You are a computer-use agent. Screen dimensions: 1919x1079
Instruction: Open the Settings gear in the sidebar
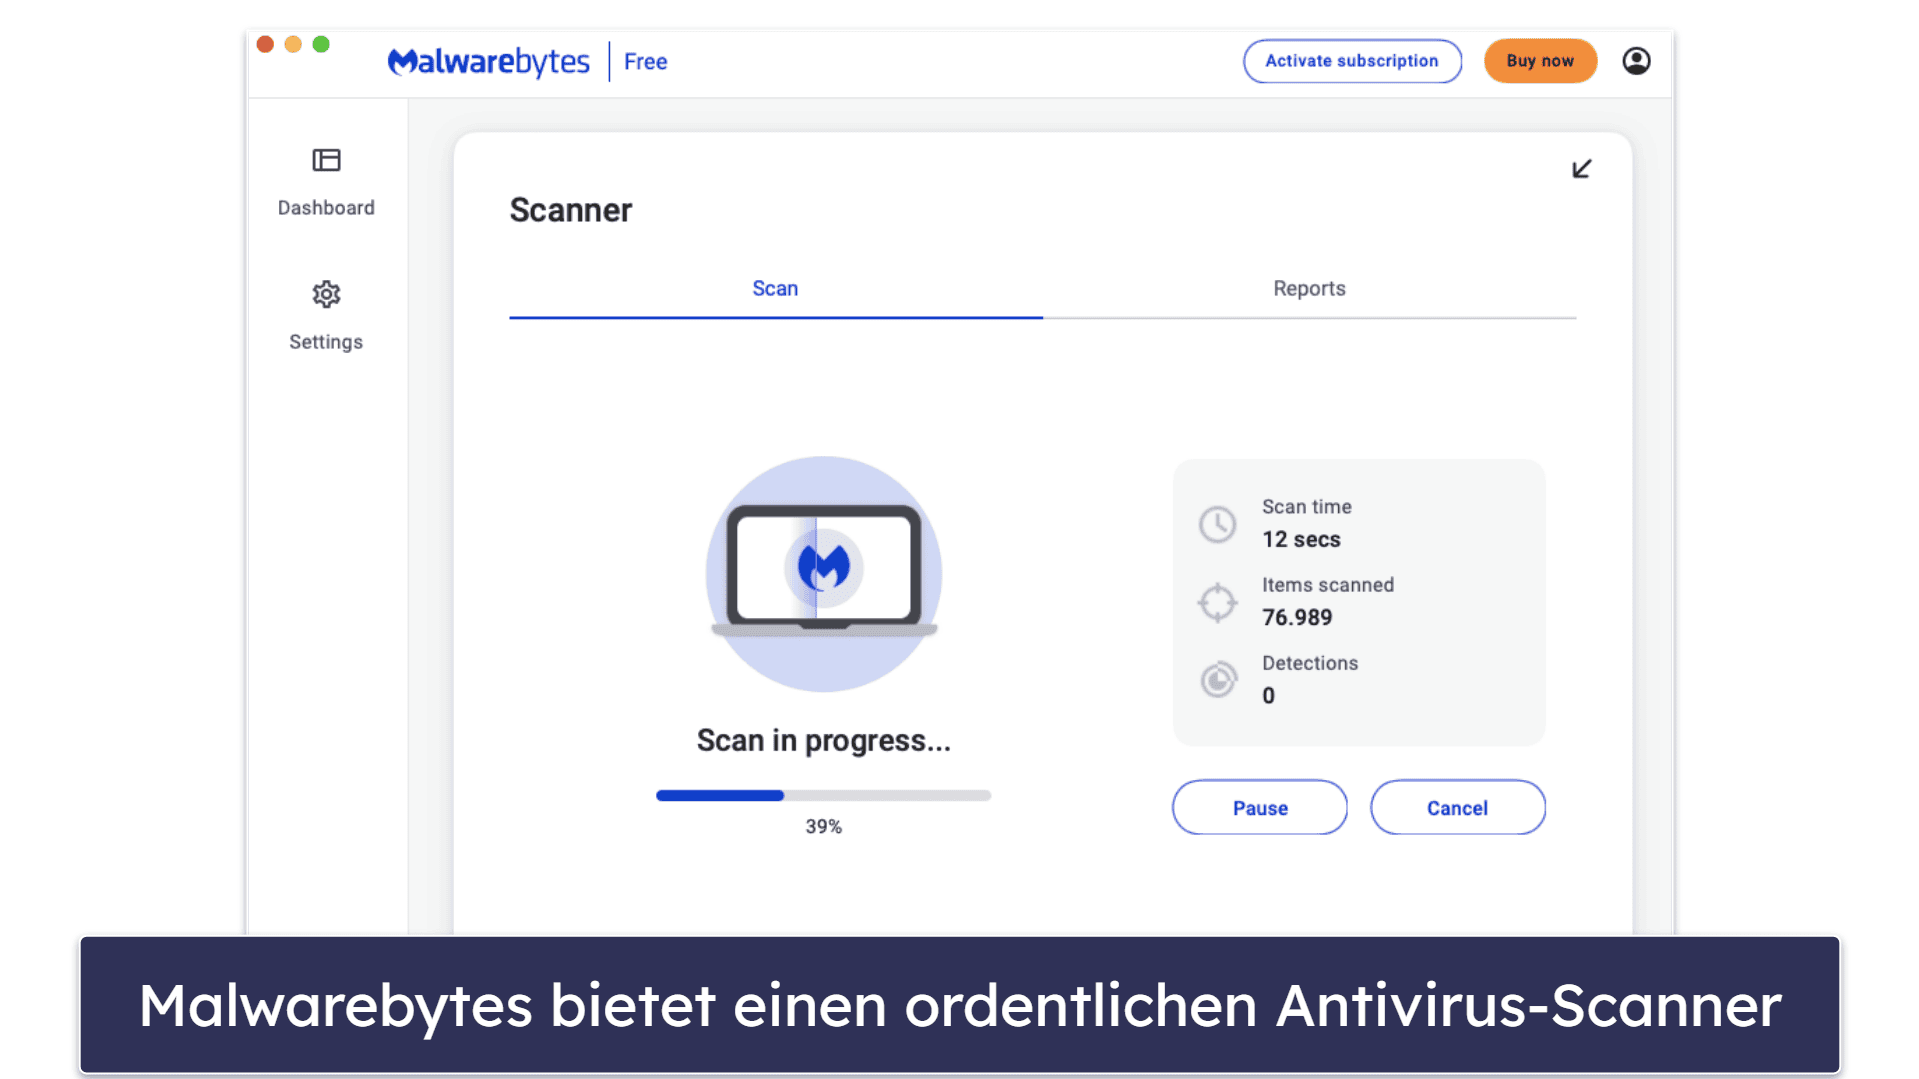click(326, 316)
